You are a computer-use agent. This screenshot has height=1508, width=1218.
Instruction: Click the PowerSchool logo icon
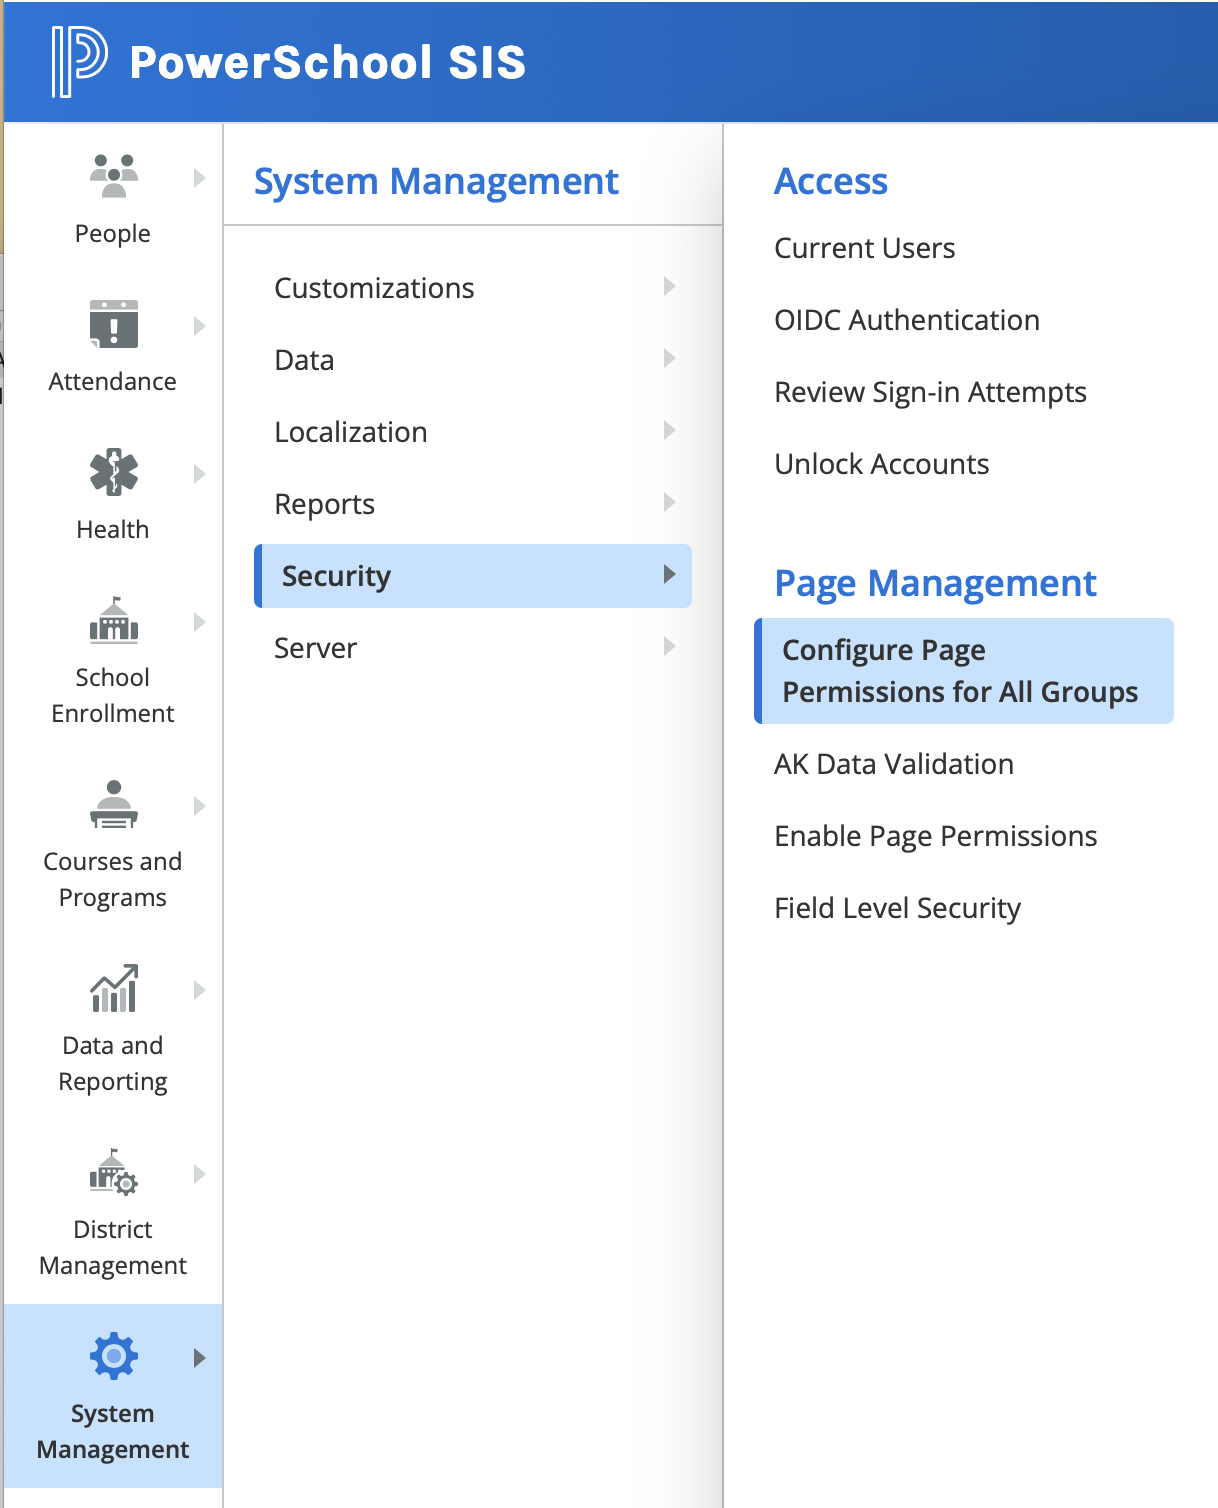pos(79,62)
